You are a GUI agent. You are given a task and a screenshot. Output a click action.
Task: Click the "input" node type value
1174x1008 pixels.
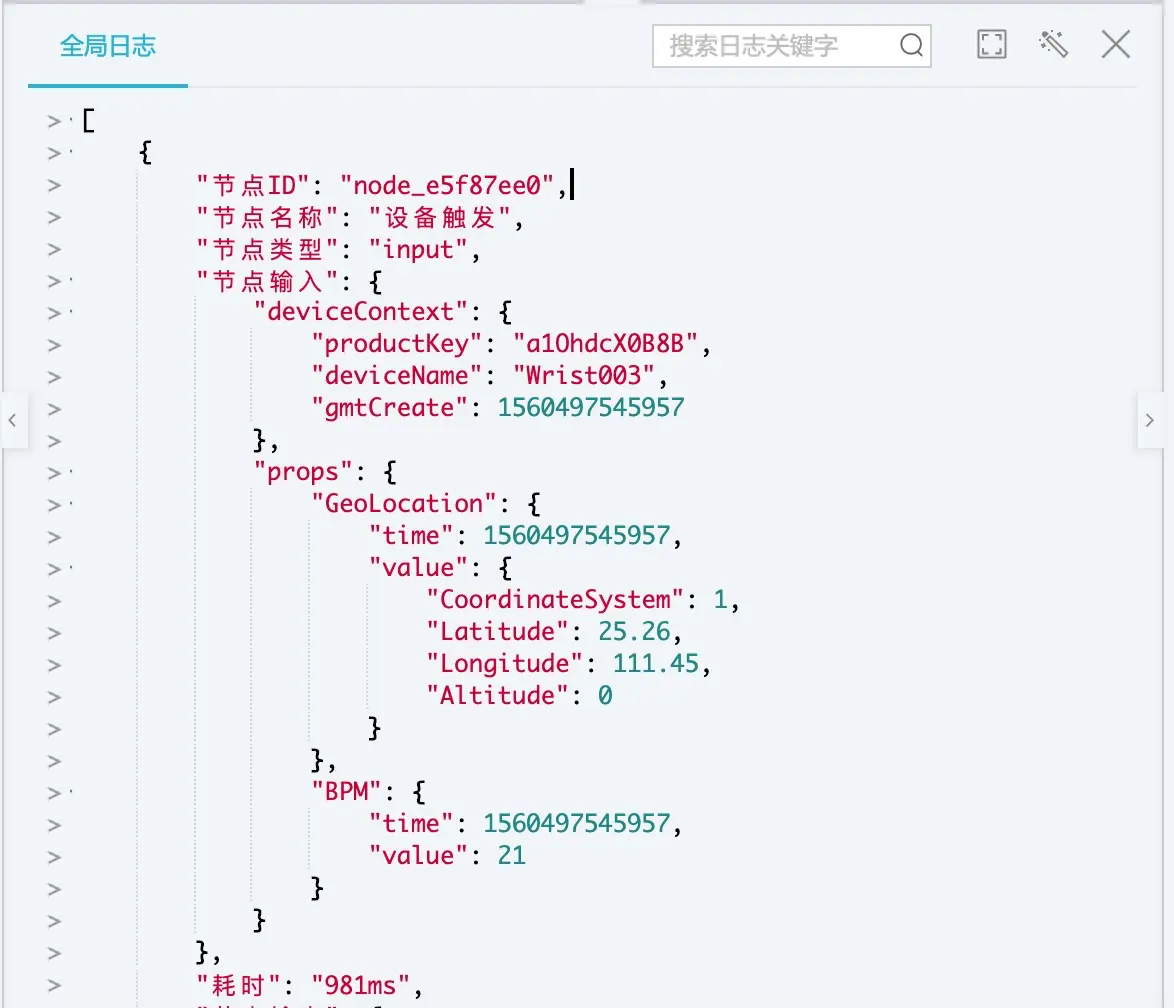(418, 249)
